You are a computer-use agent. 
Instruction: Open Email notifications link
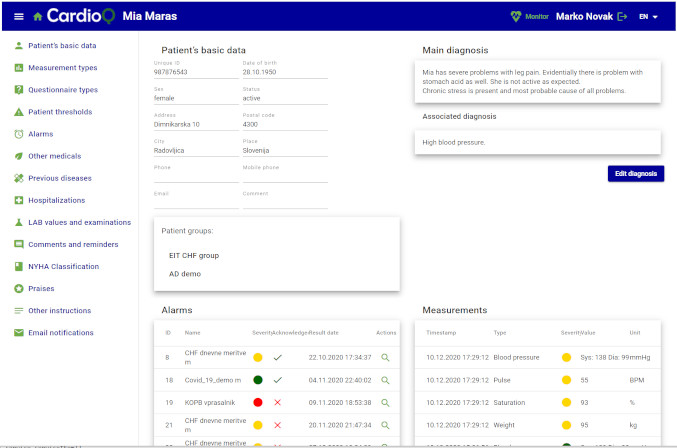click(x=61, y=333)
